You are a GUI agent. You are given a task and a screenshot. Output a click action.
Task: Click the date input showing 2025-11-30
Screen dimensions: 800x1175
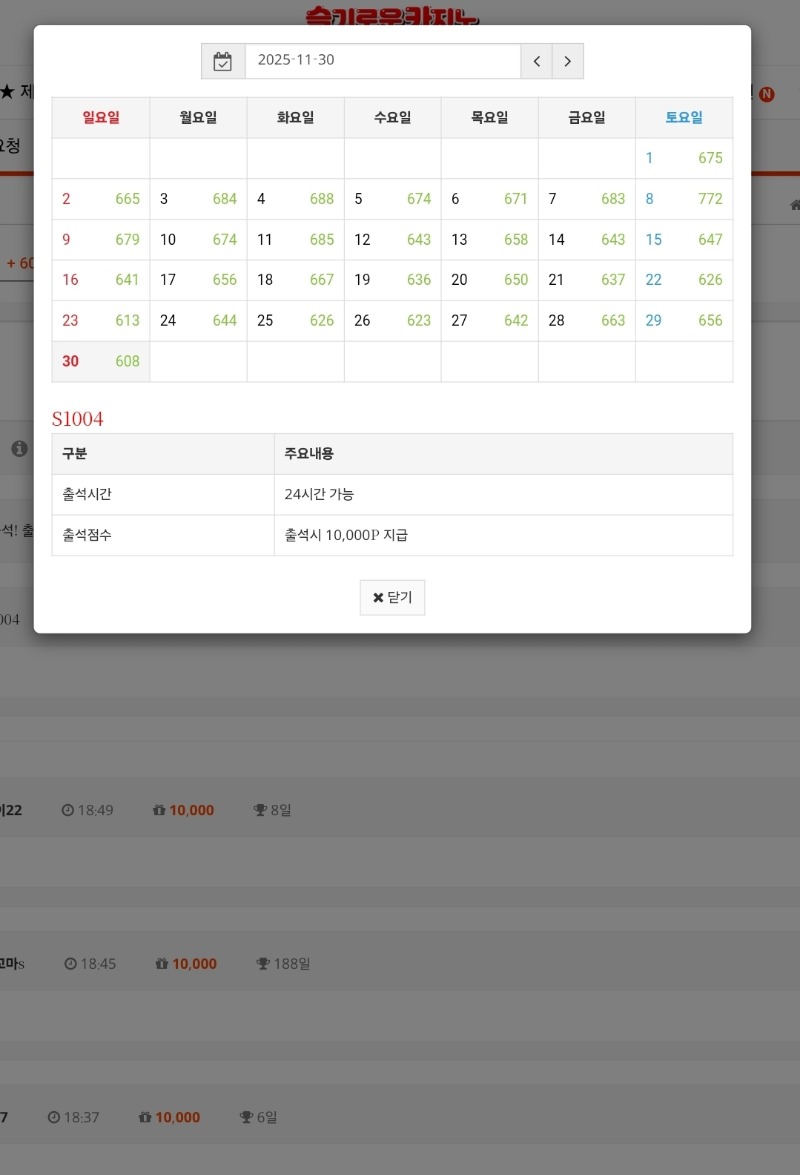click(x=383, y=61)
